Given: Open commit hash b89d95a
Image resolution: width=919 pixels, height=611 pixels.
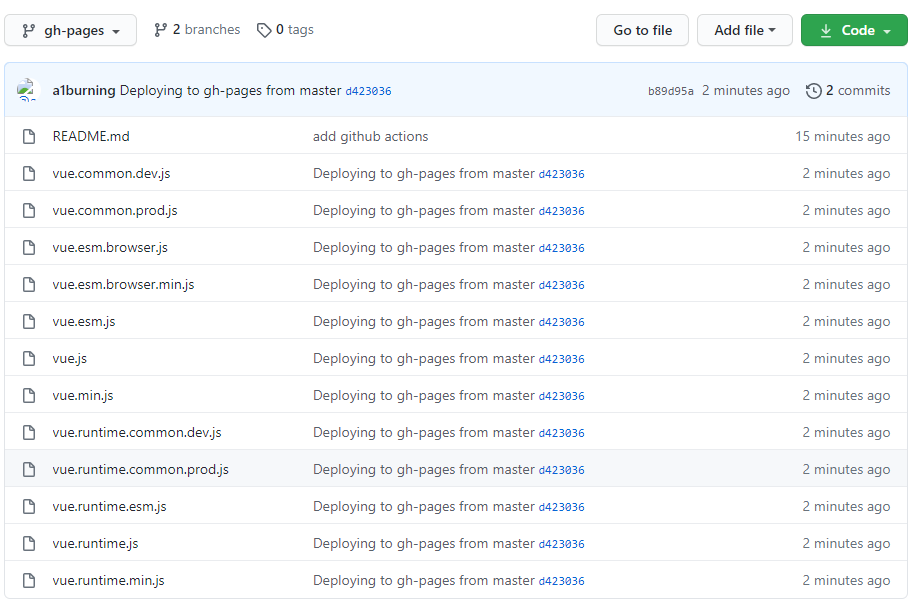Looking at the screenshot, I should pos(670,91).
